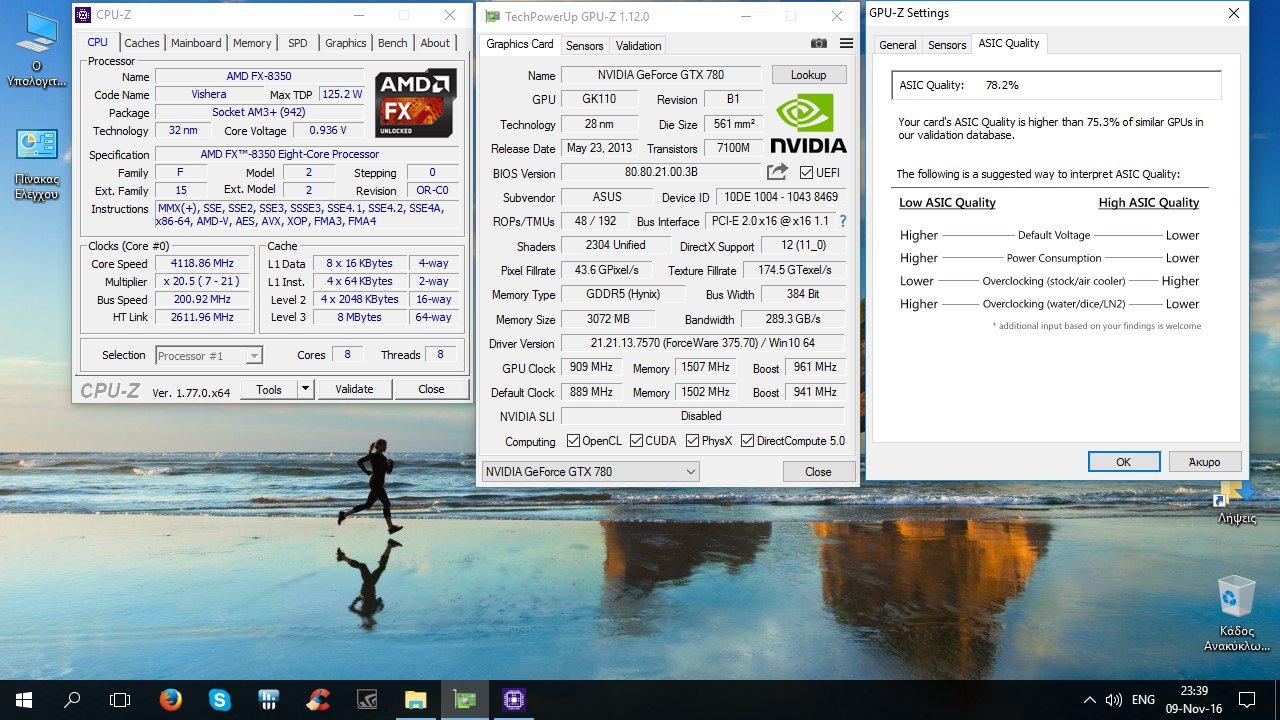1280x720 pixels.
Task: Open File Explorer from the taskbar
Action: (416, 700)
